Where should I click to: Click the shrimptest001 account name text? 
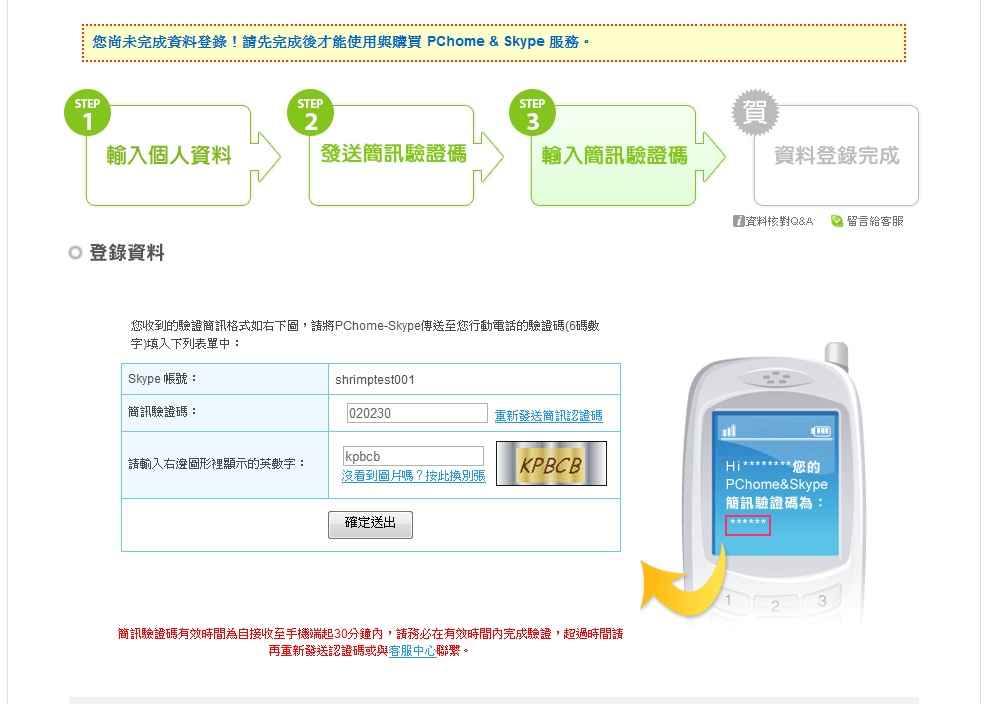(375, 380)
